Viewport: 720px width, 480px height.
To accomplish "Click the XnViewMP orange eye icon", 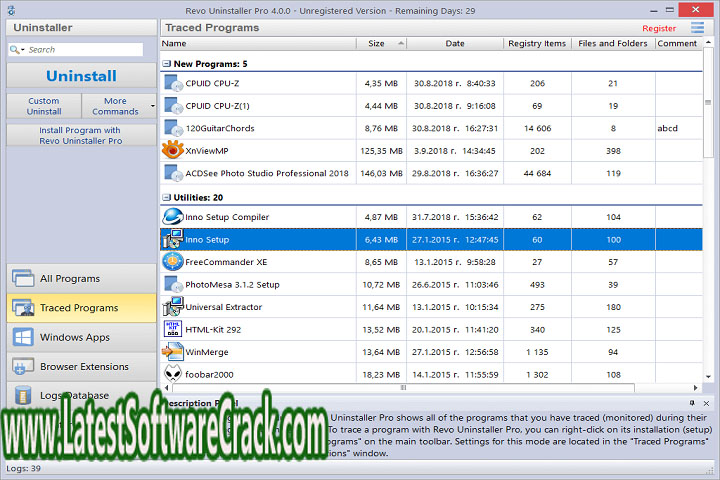I will [x=173, y=150].
